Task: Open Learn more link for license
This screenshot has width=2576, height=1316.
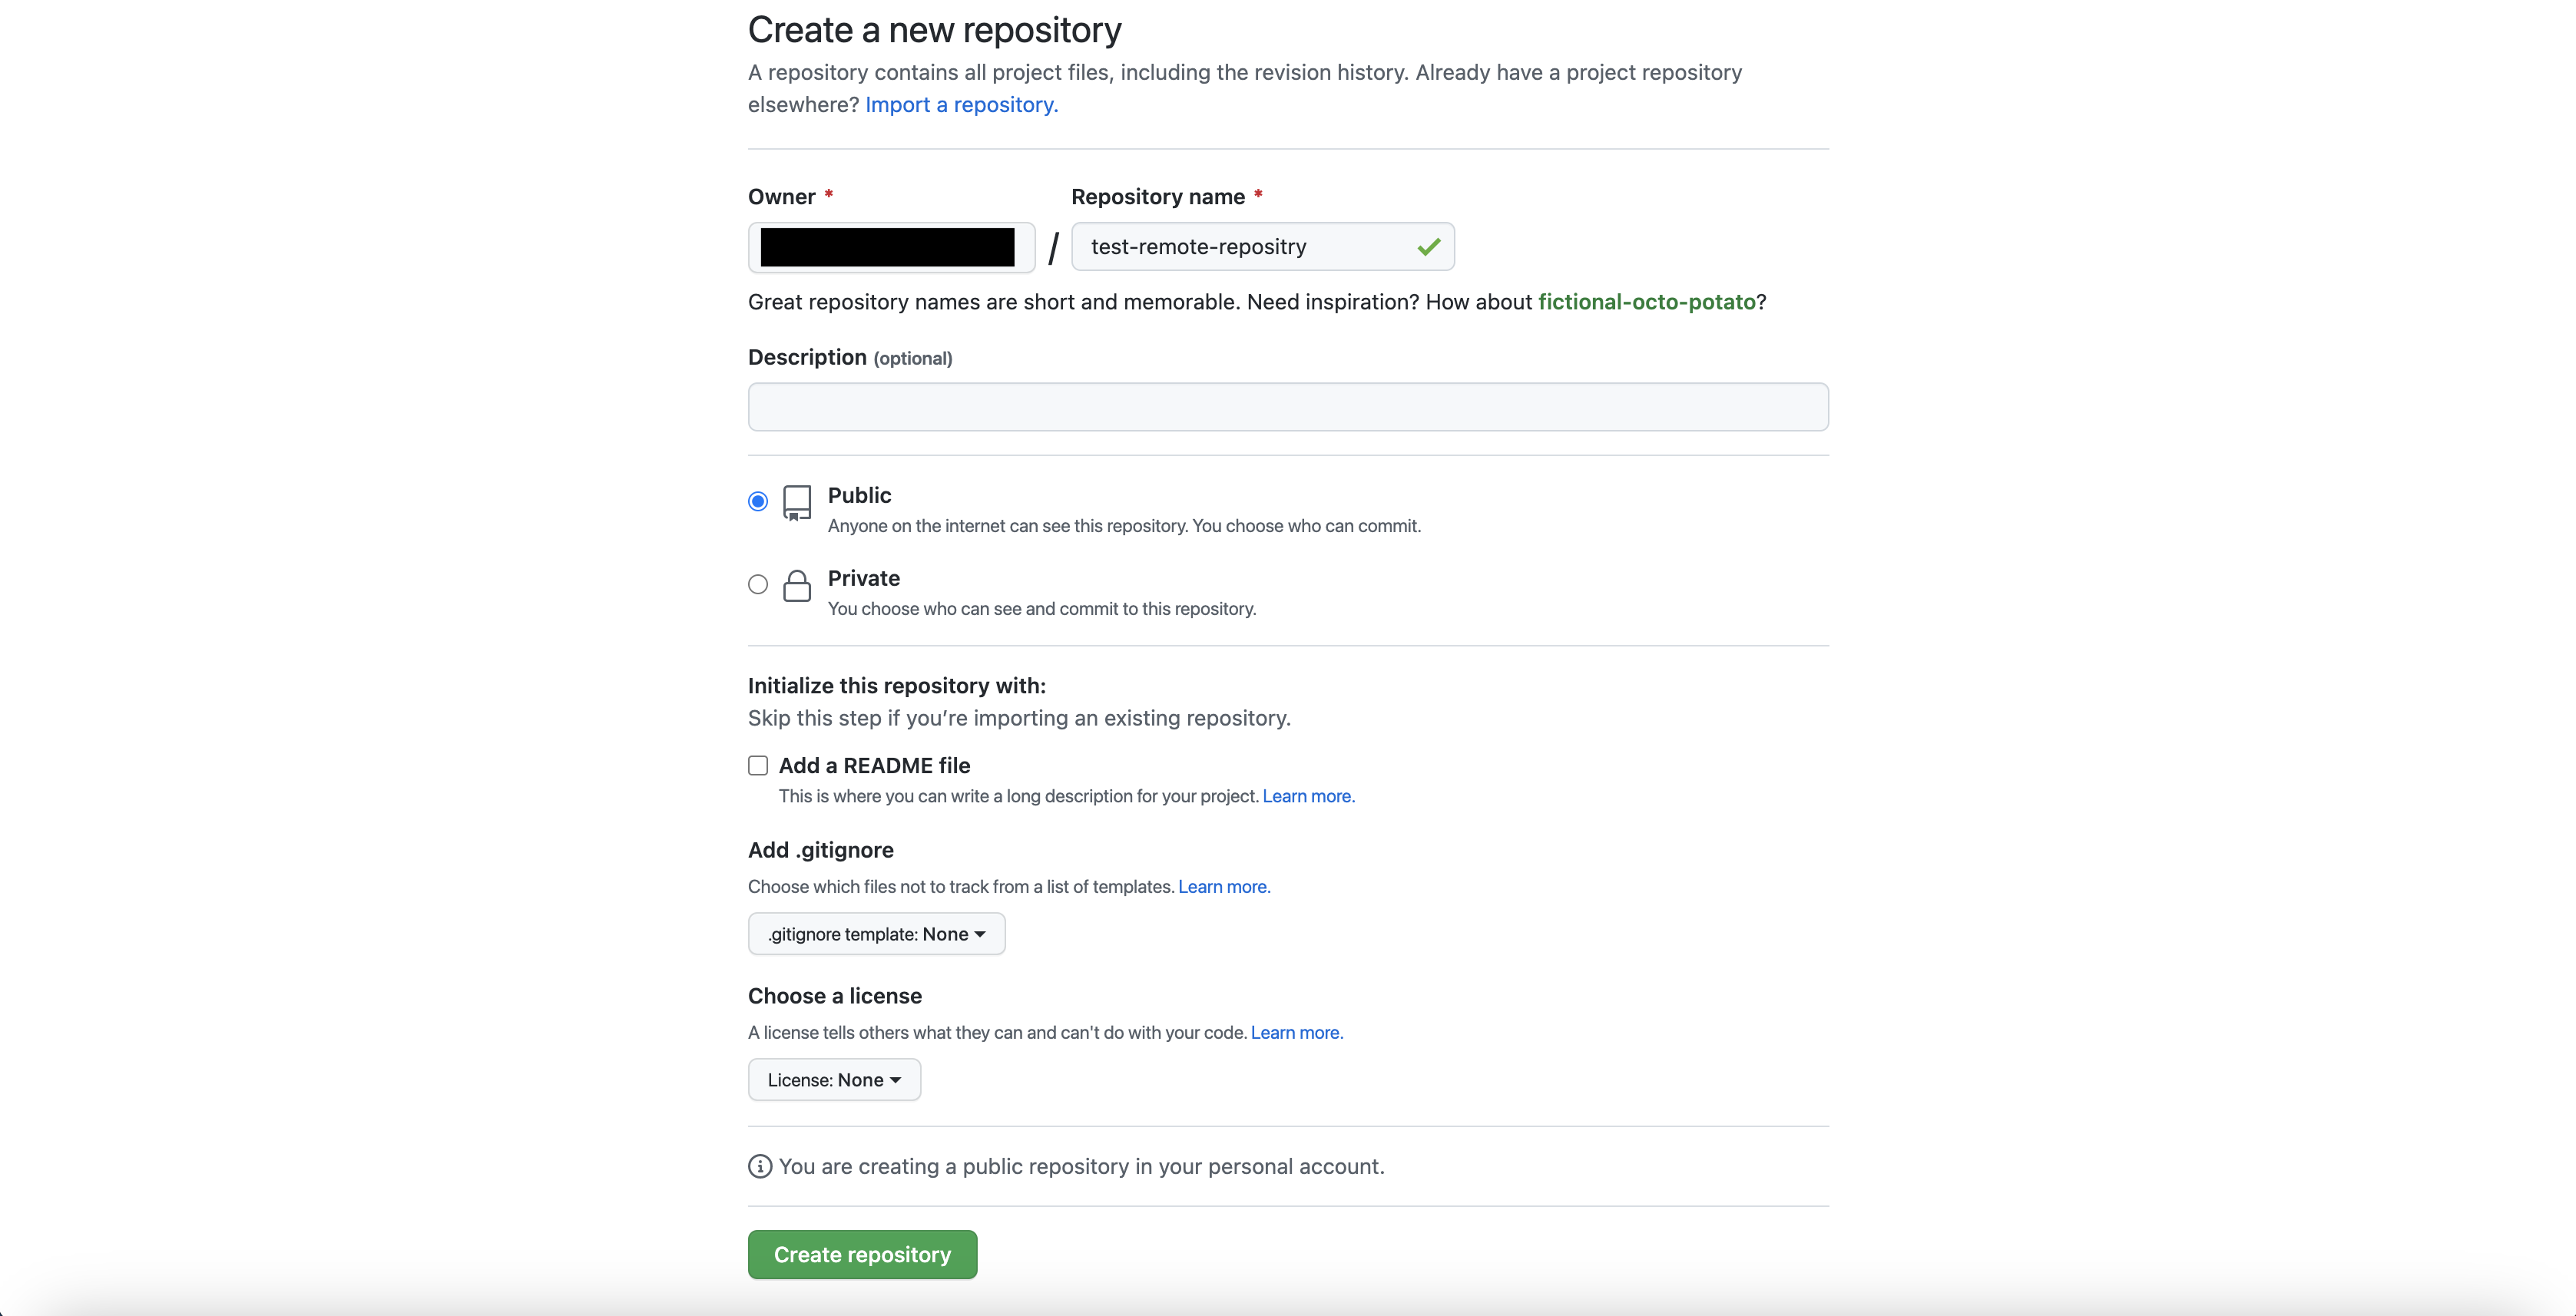Action: 1297,1032
